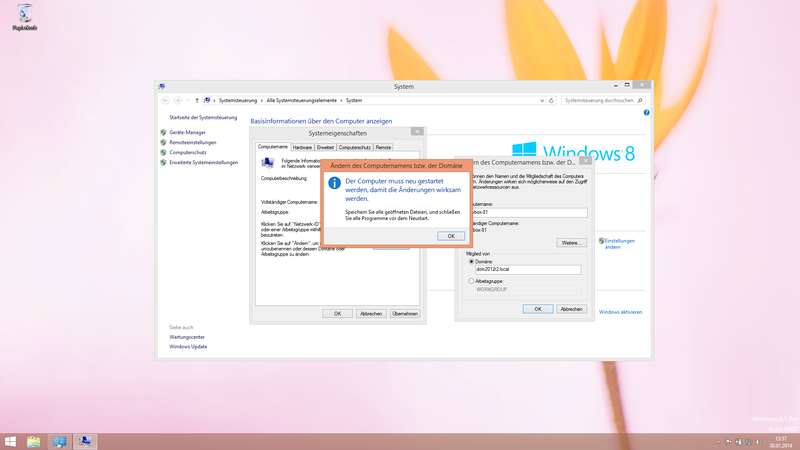Open the help question mark icon in System window

(646, 112)
